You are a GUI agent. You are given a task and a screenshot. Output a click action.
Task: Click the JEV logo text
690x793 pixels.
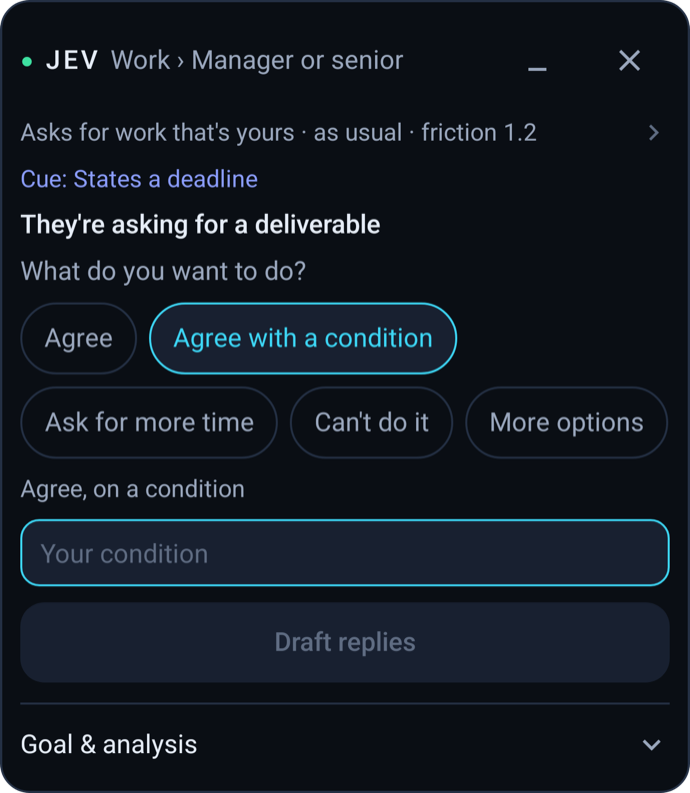[x=72, y=60]
